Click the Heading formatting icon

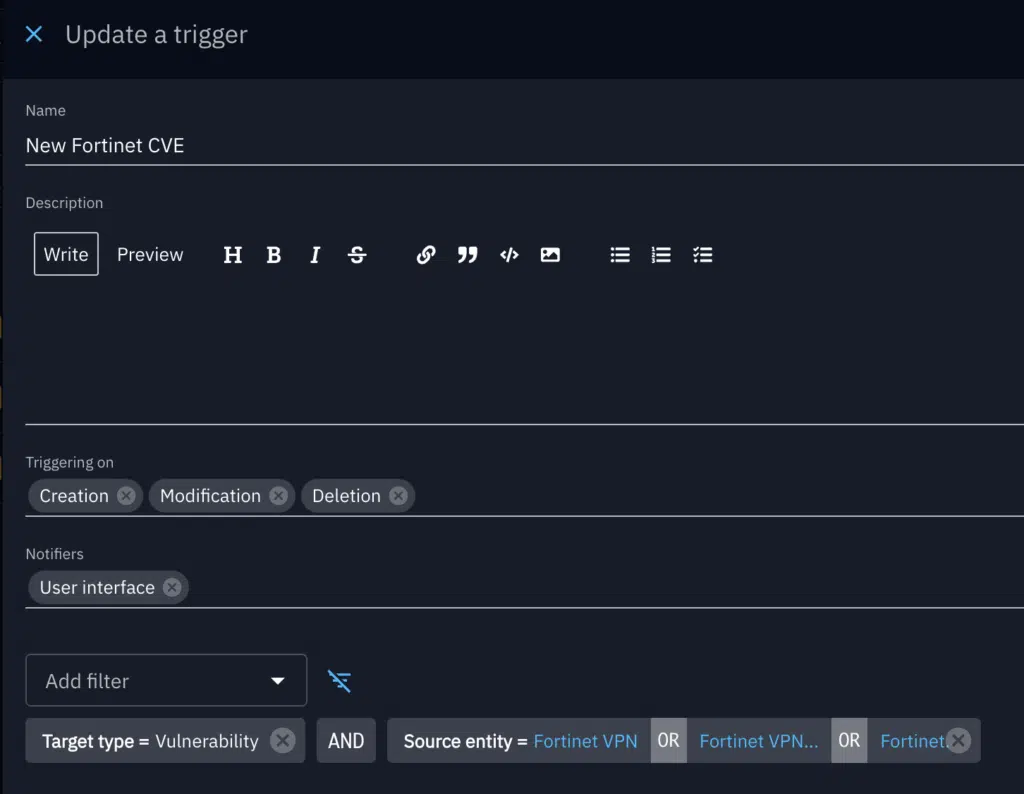[232, 255]
